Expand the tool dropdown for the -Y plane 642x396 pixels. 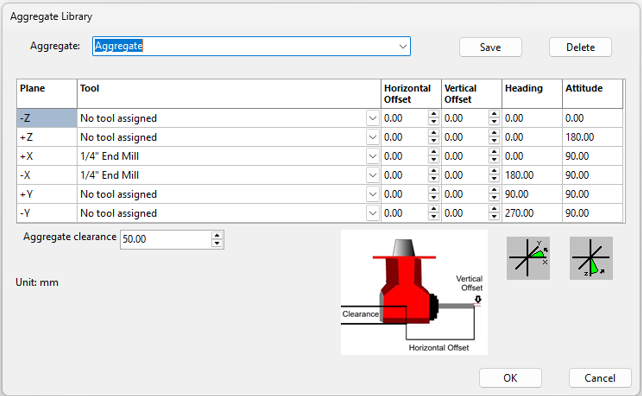[373, 213]
